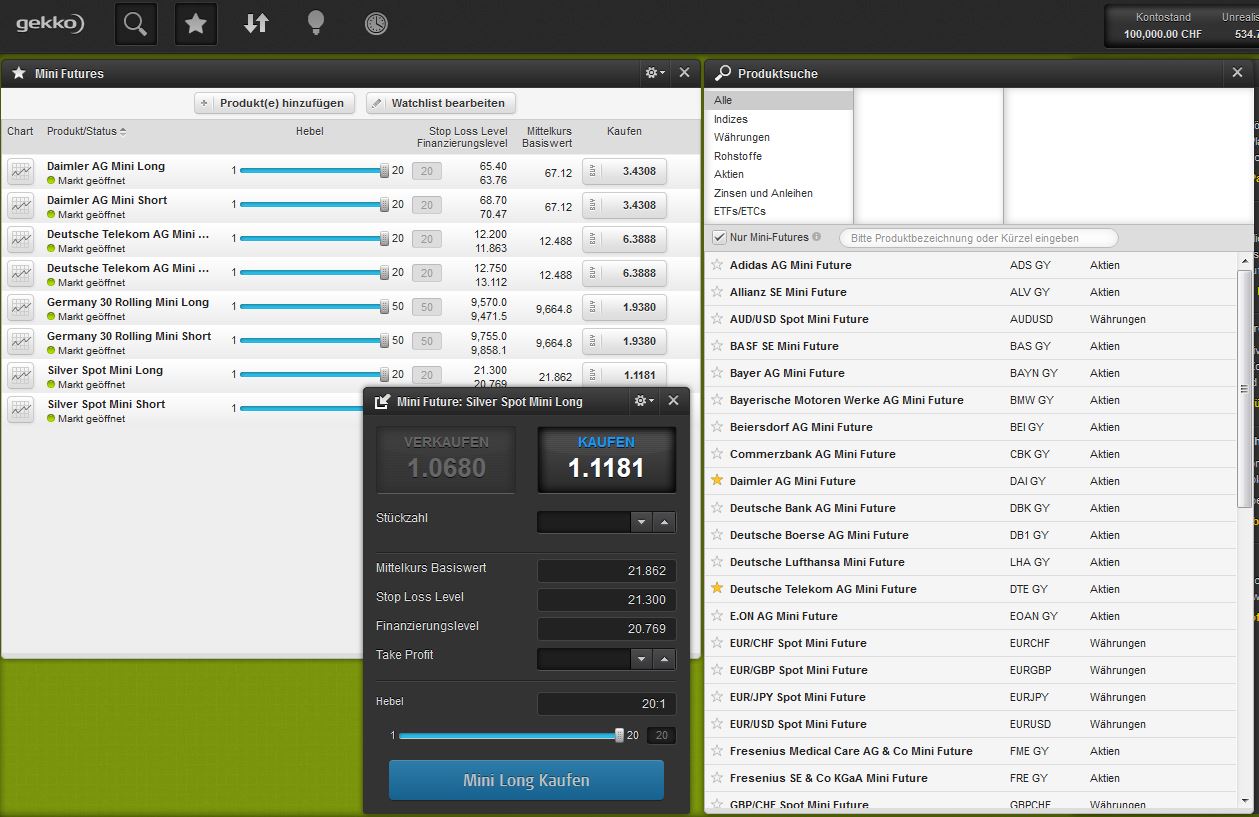This screenshot has width=1259, height=817.
Task: Unstar the Daimler AG Mini Future
Action: (x=717, y=481)
